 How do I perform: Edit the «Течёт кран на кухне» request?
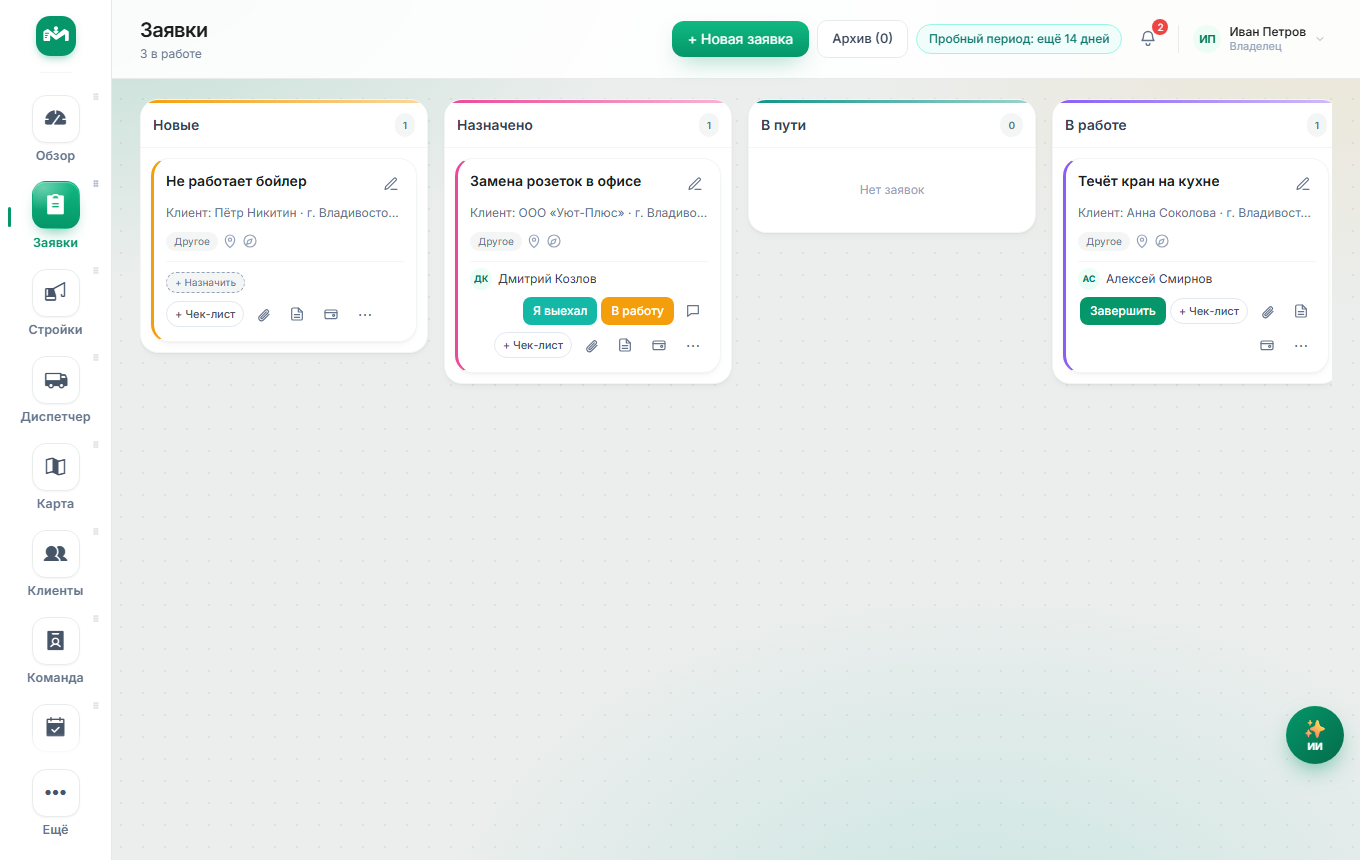1303,184
